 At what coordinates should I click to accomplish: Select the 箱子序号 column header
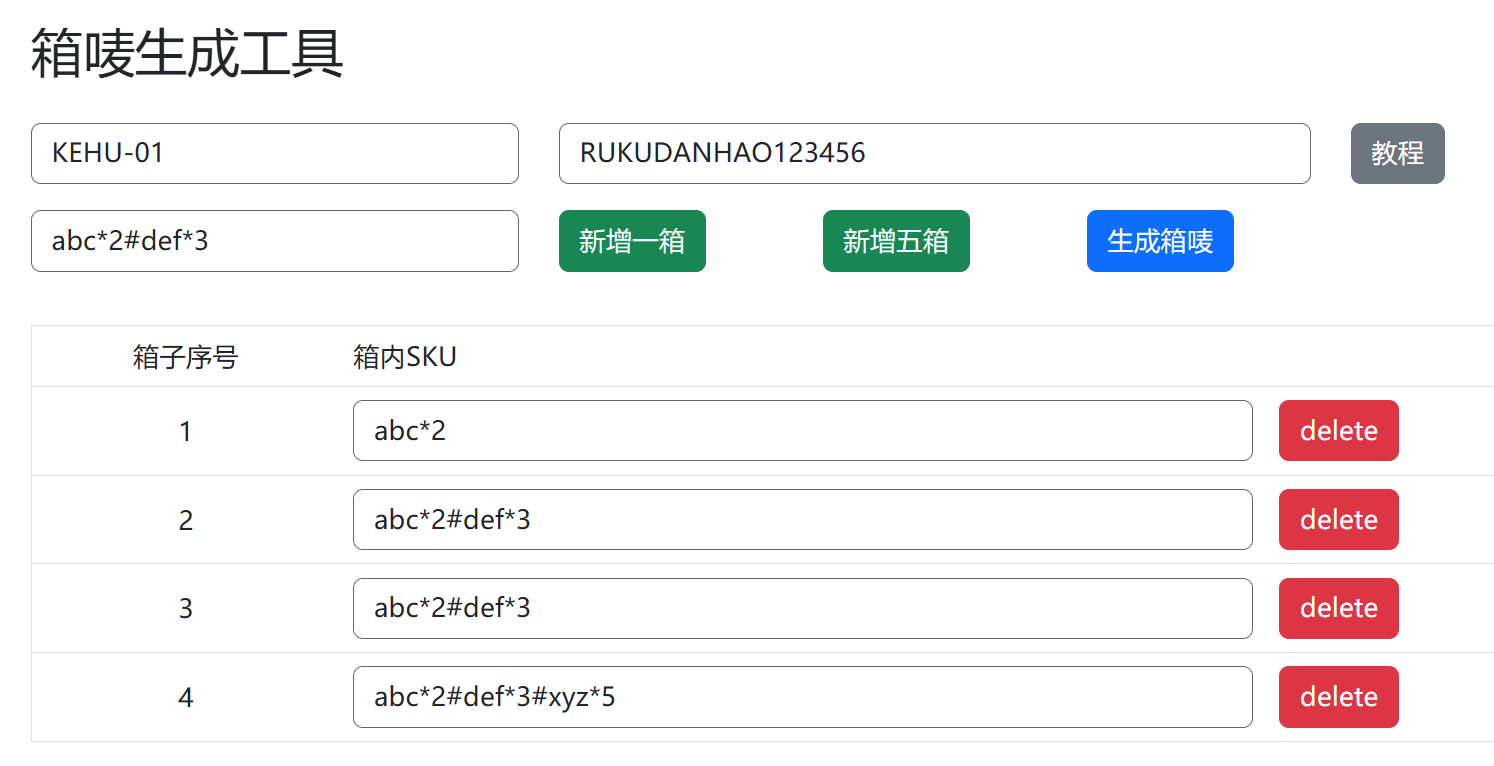(x=185, y=357)
